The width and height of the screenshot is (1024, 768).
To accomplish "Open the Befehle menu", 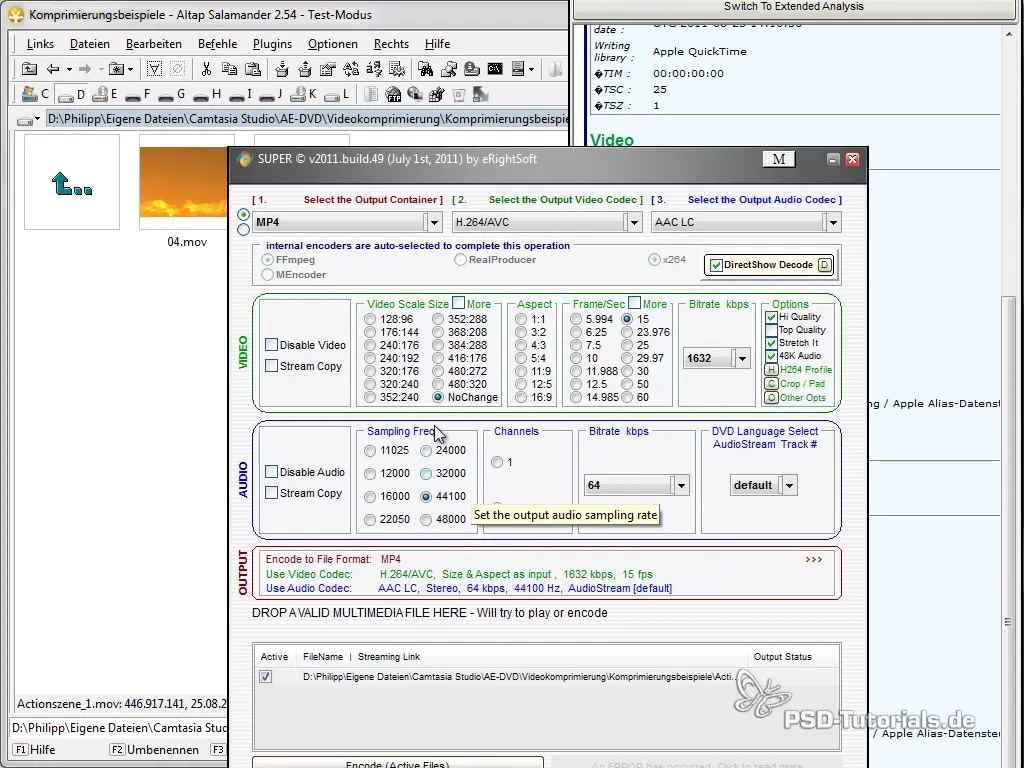I will (x=217, y=44).
